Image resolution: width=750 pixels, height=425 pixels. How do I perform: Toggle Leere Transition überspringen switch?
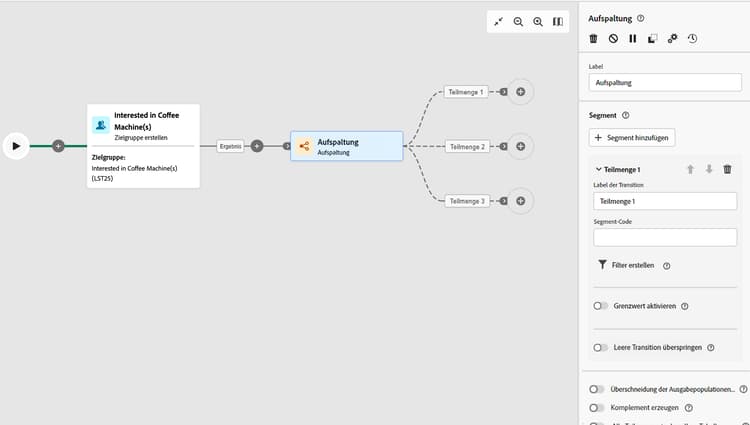600,347
